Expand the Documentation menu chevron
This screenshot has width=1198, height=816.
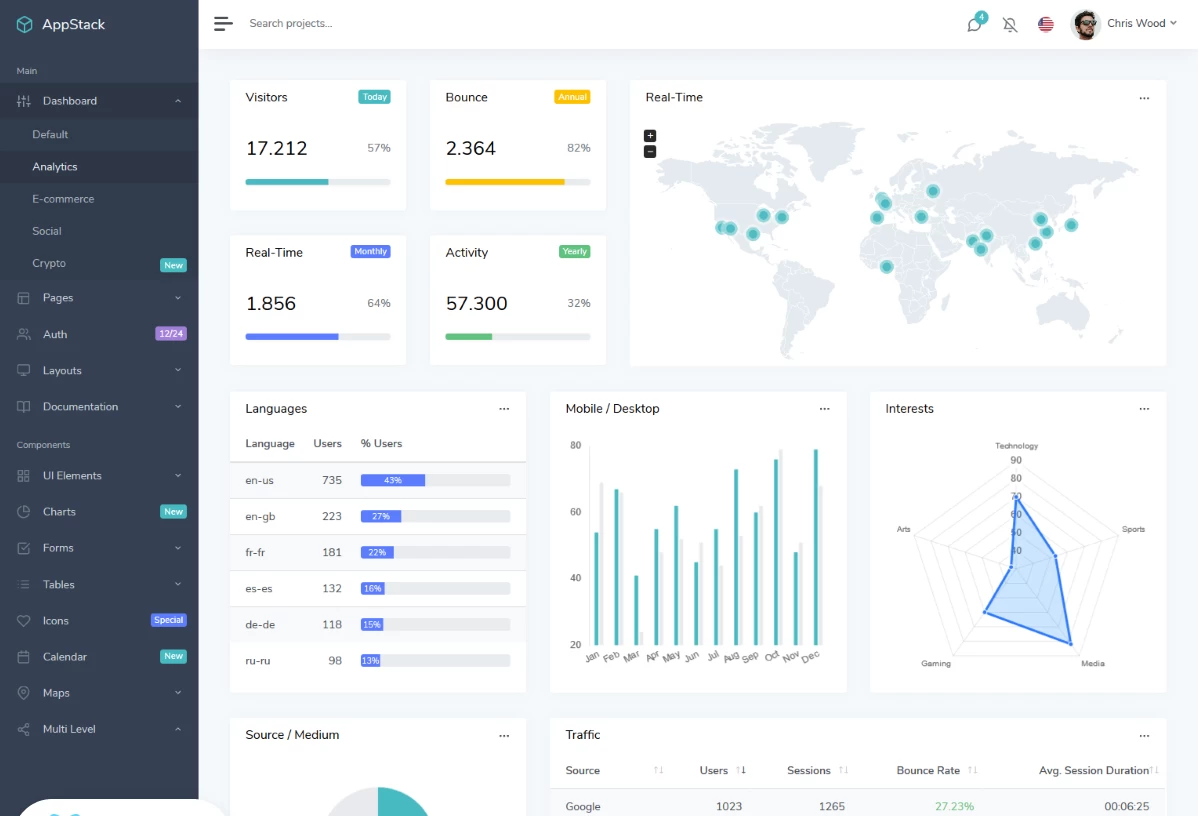pos(178,406)
